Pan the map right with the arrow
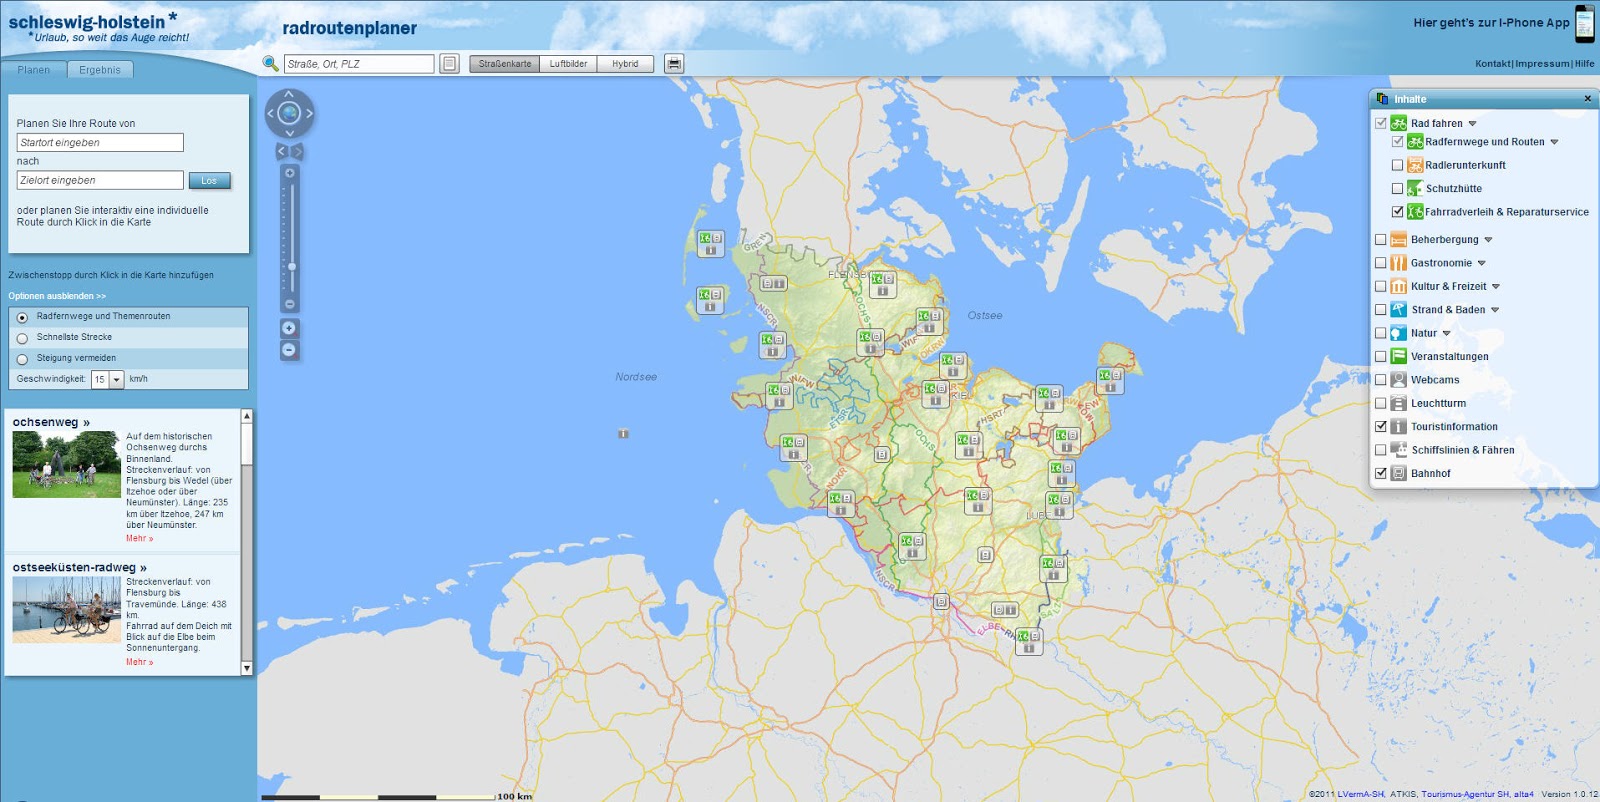The image size is (1600, 802). [x=309, y=113]
